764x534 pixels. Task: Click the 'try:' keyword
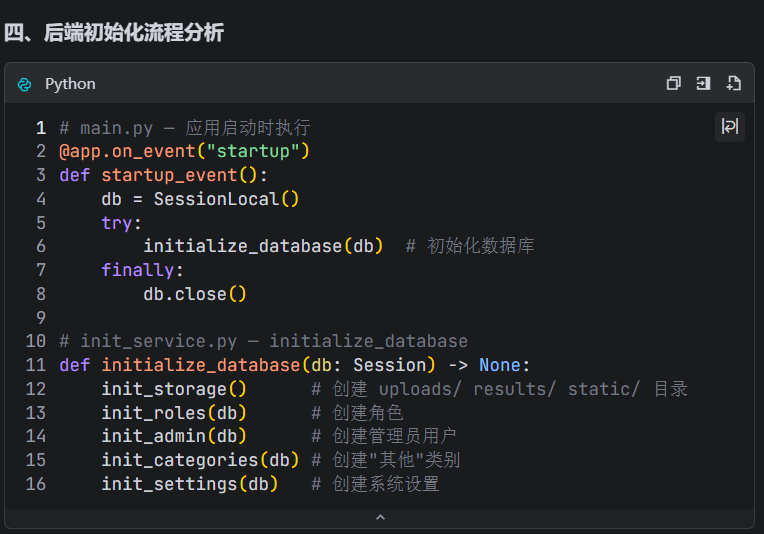click(x=121, y=223)
